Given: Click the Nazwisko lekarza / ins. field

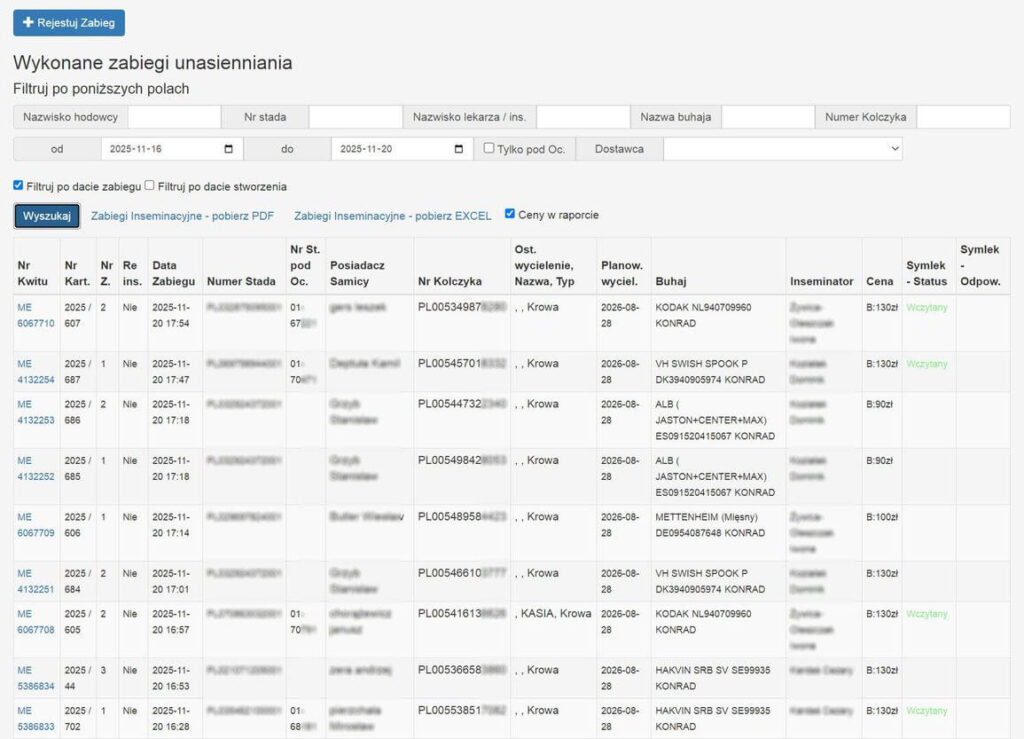Looking at the screenshot, I should [x=582, y=117].
